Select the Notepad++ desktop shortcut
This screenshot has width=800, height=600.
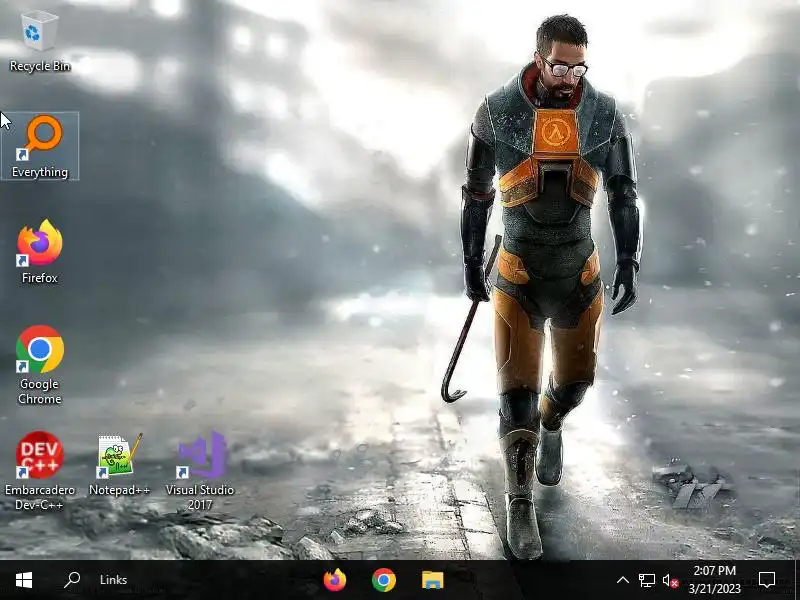119,463
